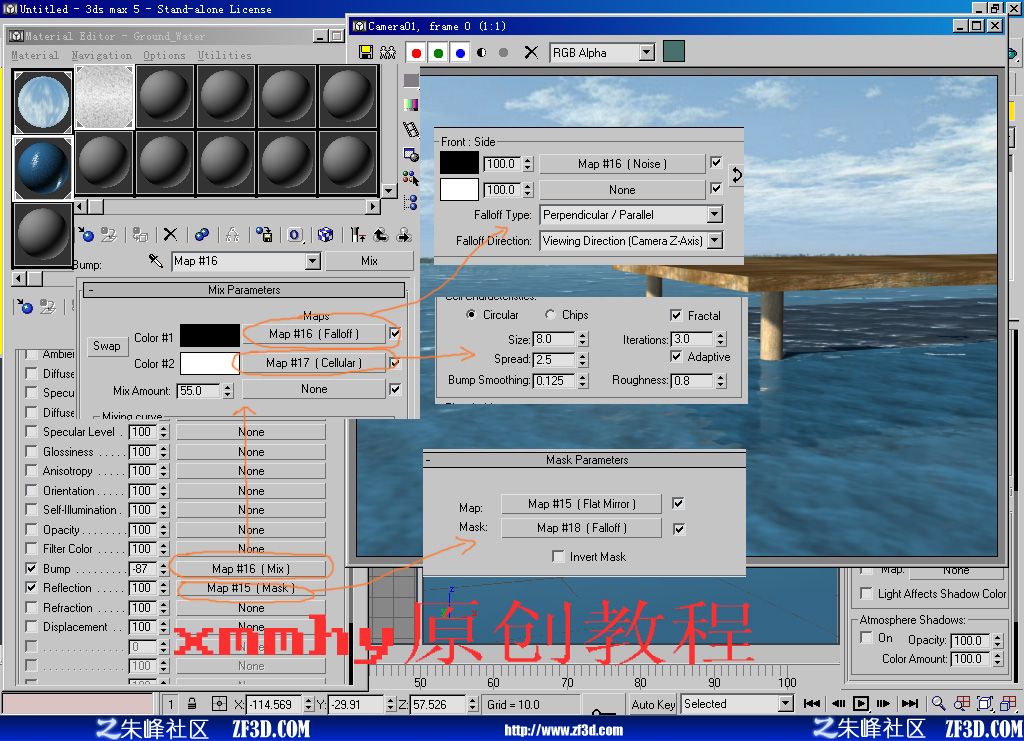The height and width of the screenshot is (741, 1024).
Task: Clear the rendered image with X icon
Action: [x=532, y=52]
